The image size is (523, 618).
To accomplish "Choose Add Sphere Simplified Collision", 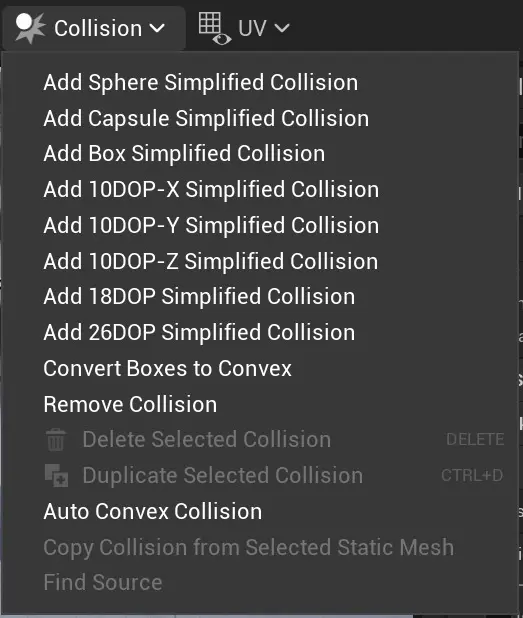I will click(201, 82).
